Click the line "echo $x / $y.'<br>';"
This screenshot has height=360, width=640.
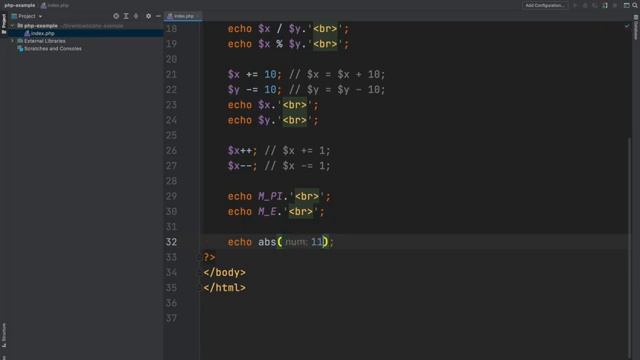(x=288, y=29)
